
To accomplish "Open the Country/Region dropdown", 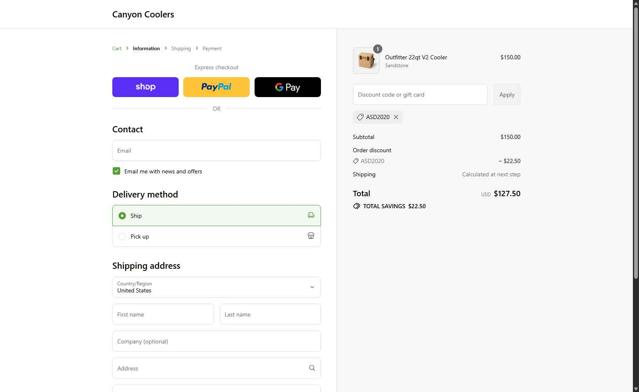I will click(x=216, y=287).
